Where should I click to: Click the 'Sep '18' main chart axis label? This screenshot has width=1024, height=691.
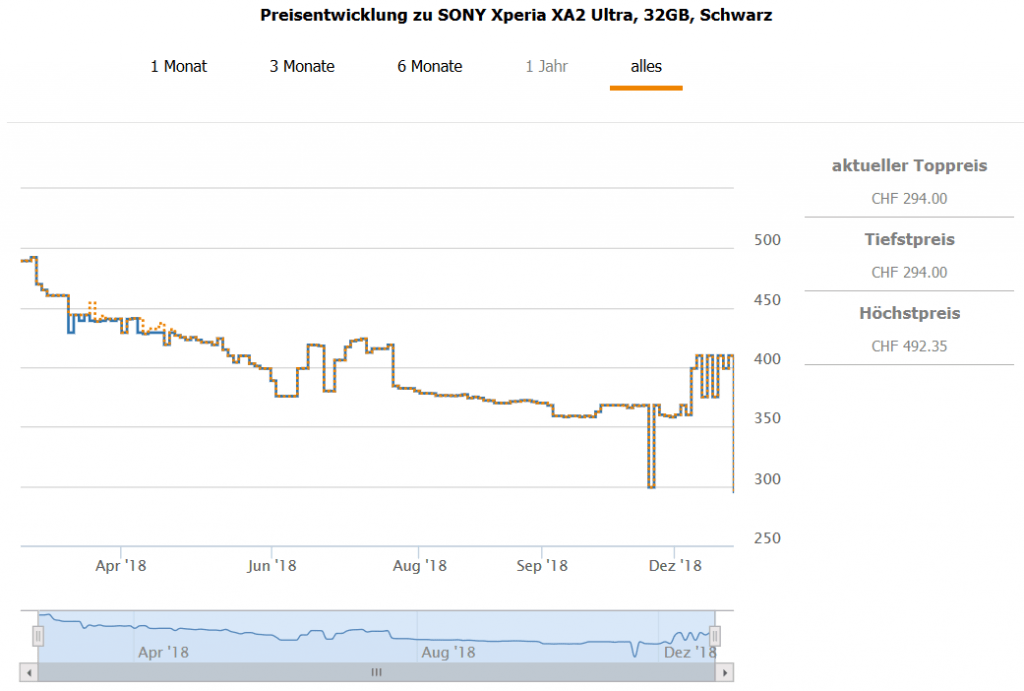(x=541, y=566)
